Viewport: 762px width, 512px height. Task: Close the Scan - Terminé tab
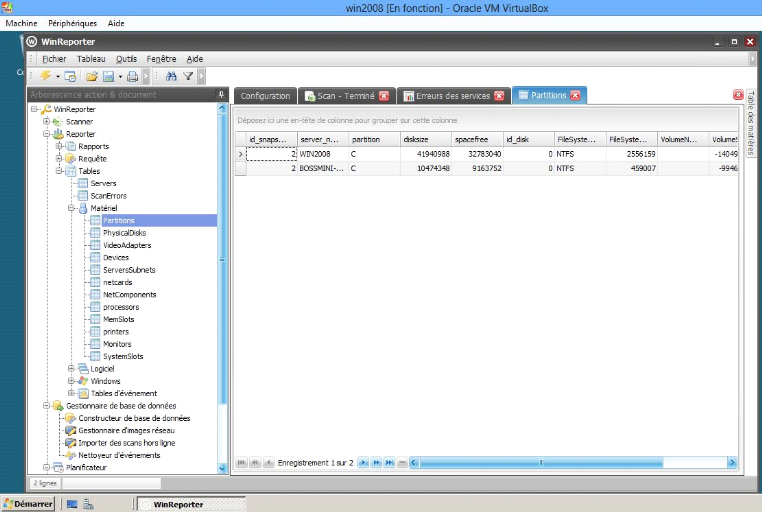383,96
